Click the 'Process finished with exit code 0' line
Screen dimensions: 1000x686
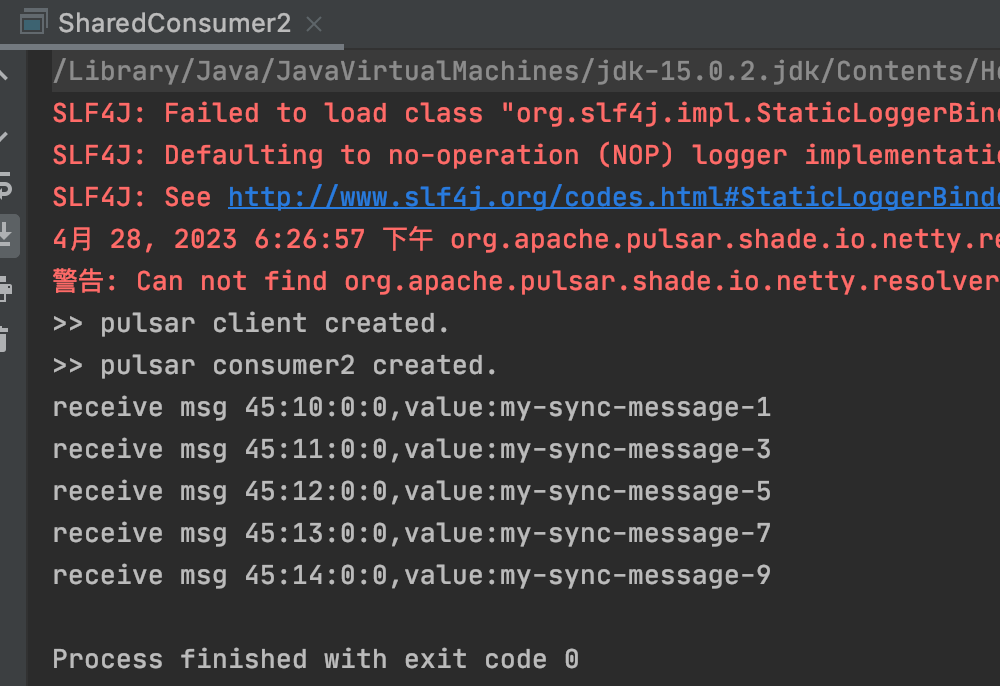point(316,660)
